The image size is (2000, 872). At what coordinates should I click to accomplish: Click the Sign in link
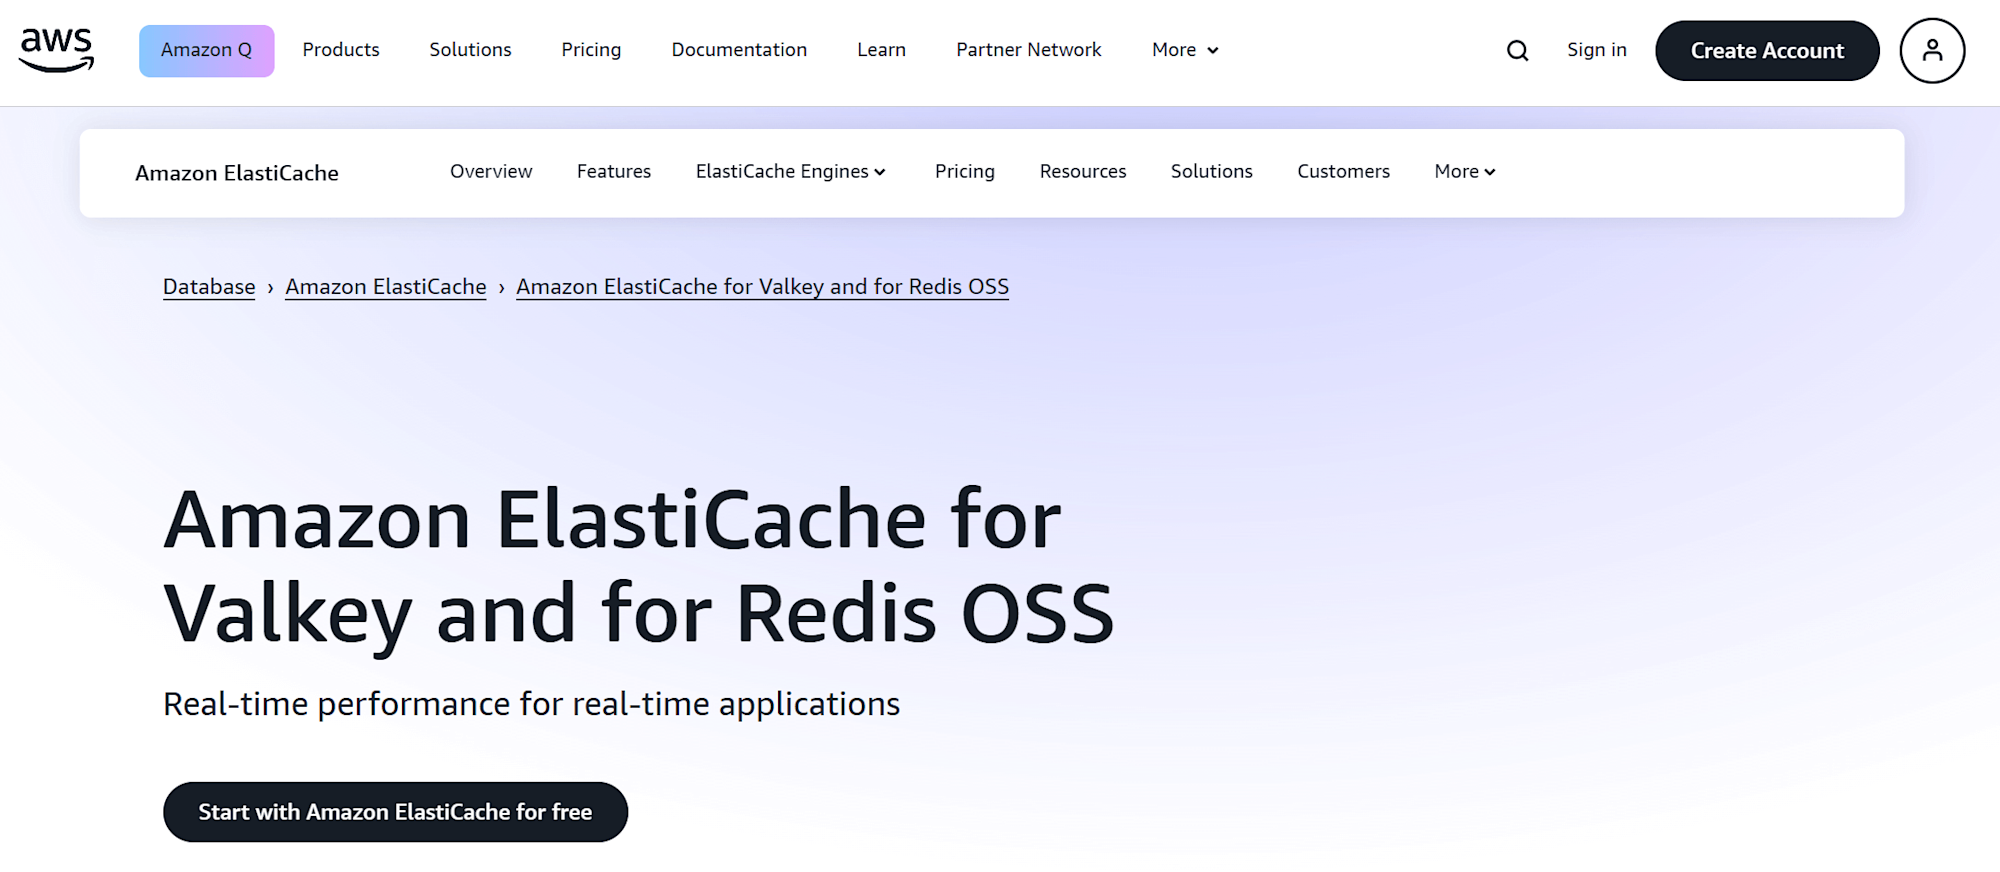pyautogui.click(x=1596, y=50)
